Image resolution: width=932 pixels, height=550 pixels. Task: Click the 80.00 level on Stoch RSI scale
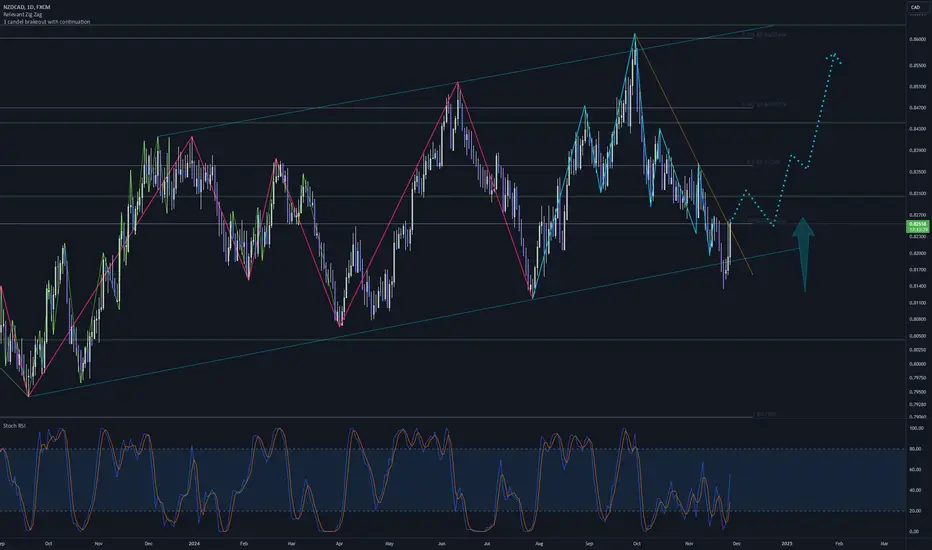click(x=915, y=449)
